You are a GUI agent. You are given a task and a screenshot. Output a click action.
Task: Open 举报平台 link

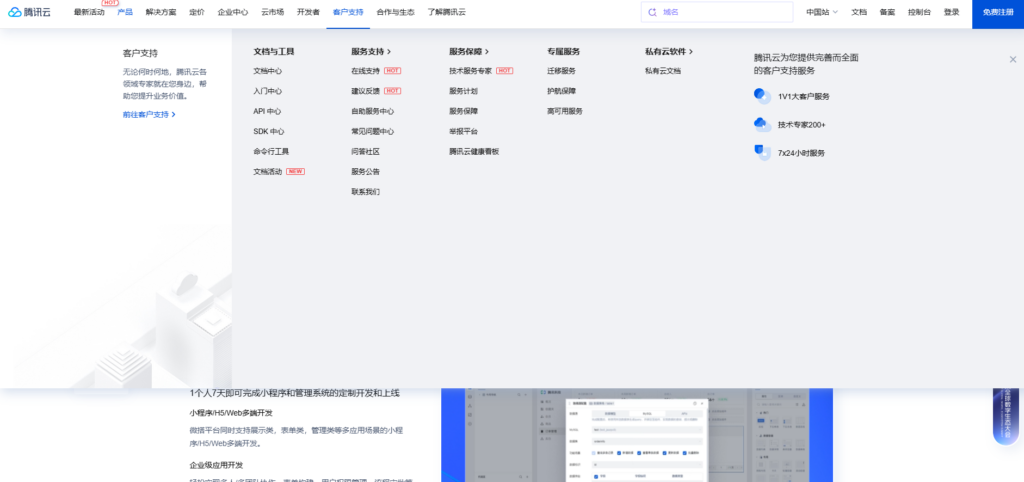pos(464,131)
